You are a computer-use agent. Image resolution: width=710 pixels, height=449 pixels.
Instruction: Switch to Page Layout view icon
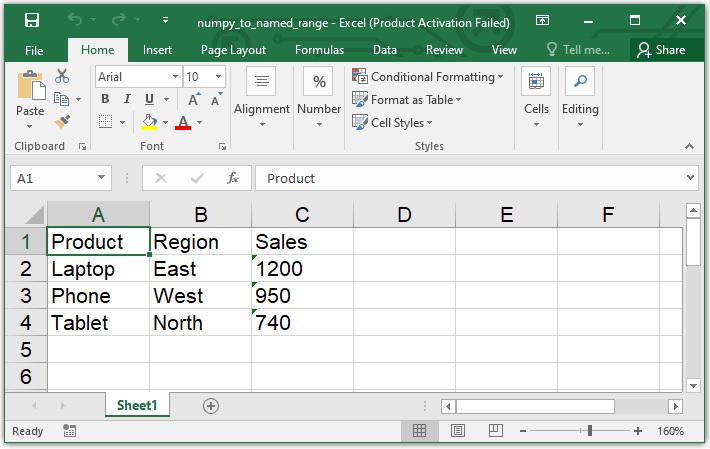[457, 431]
